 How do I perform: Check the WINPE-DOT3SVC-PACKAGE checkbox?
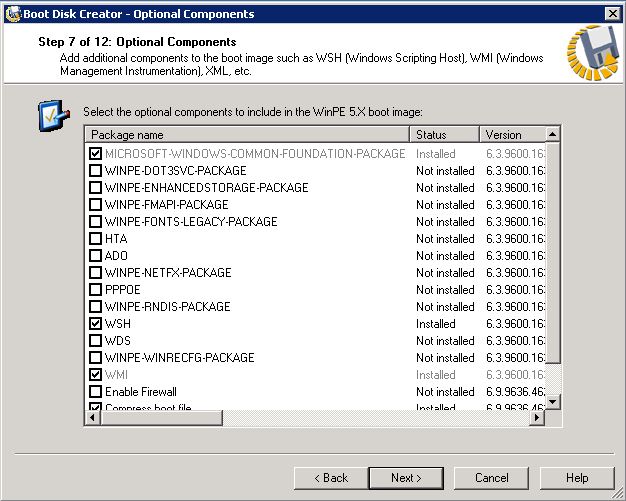(95, 171)
